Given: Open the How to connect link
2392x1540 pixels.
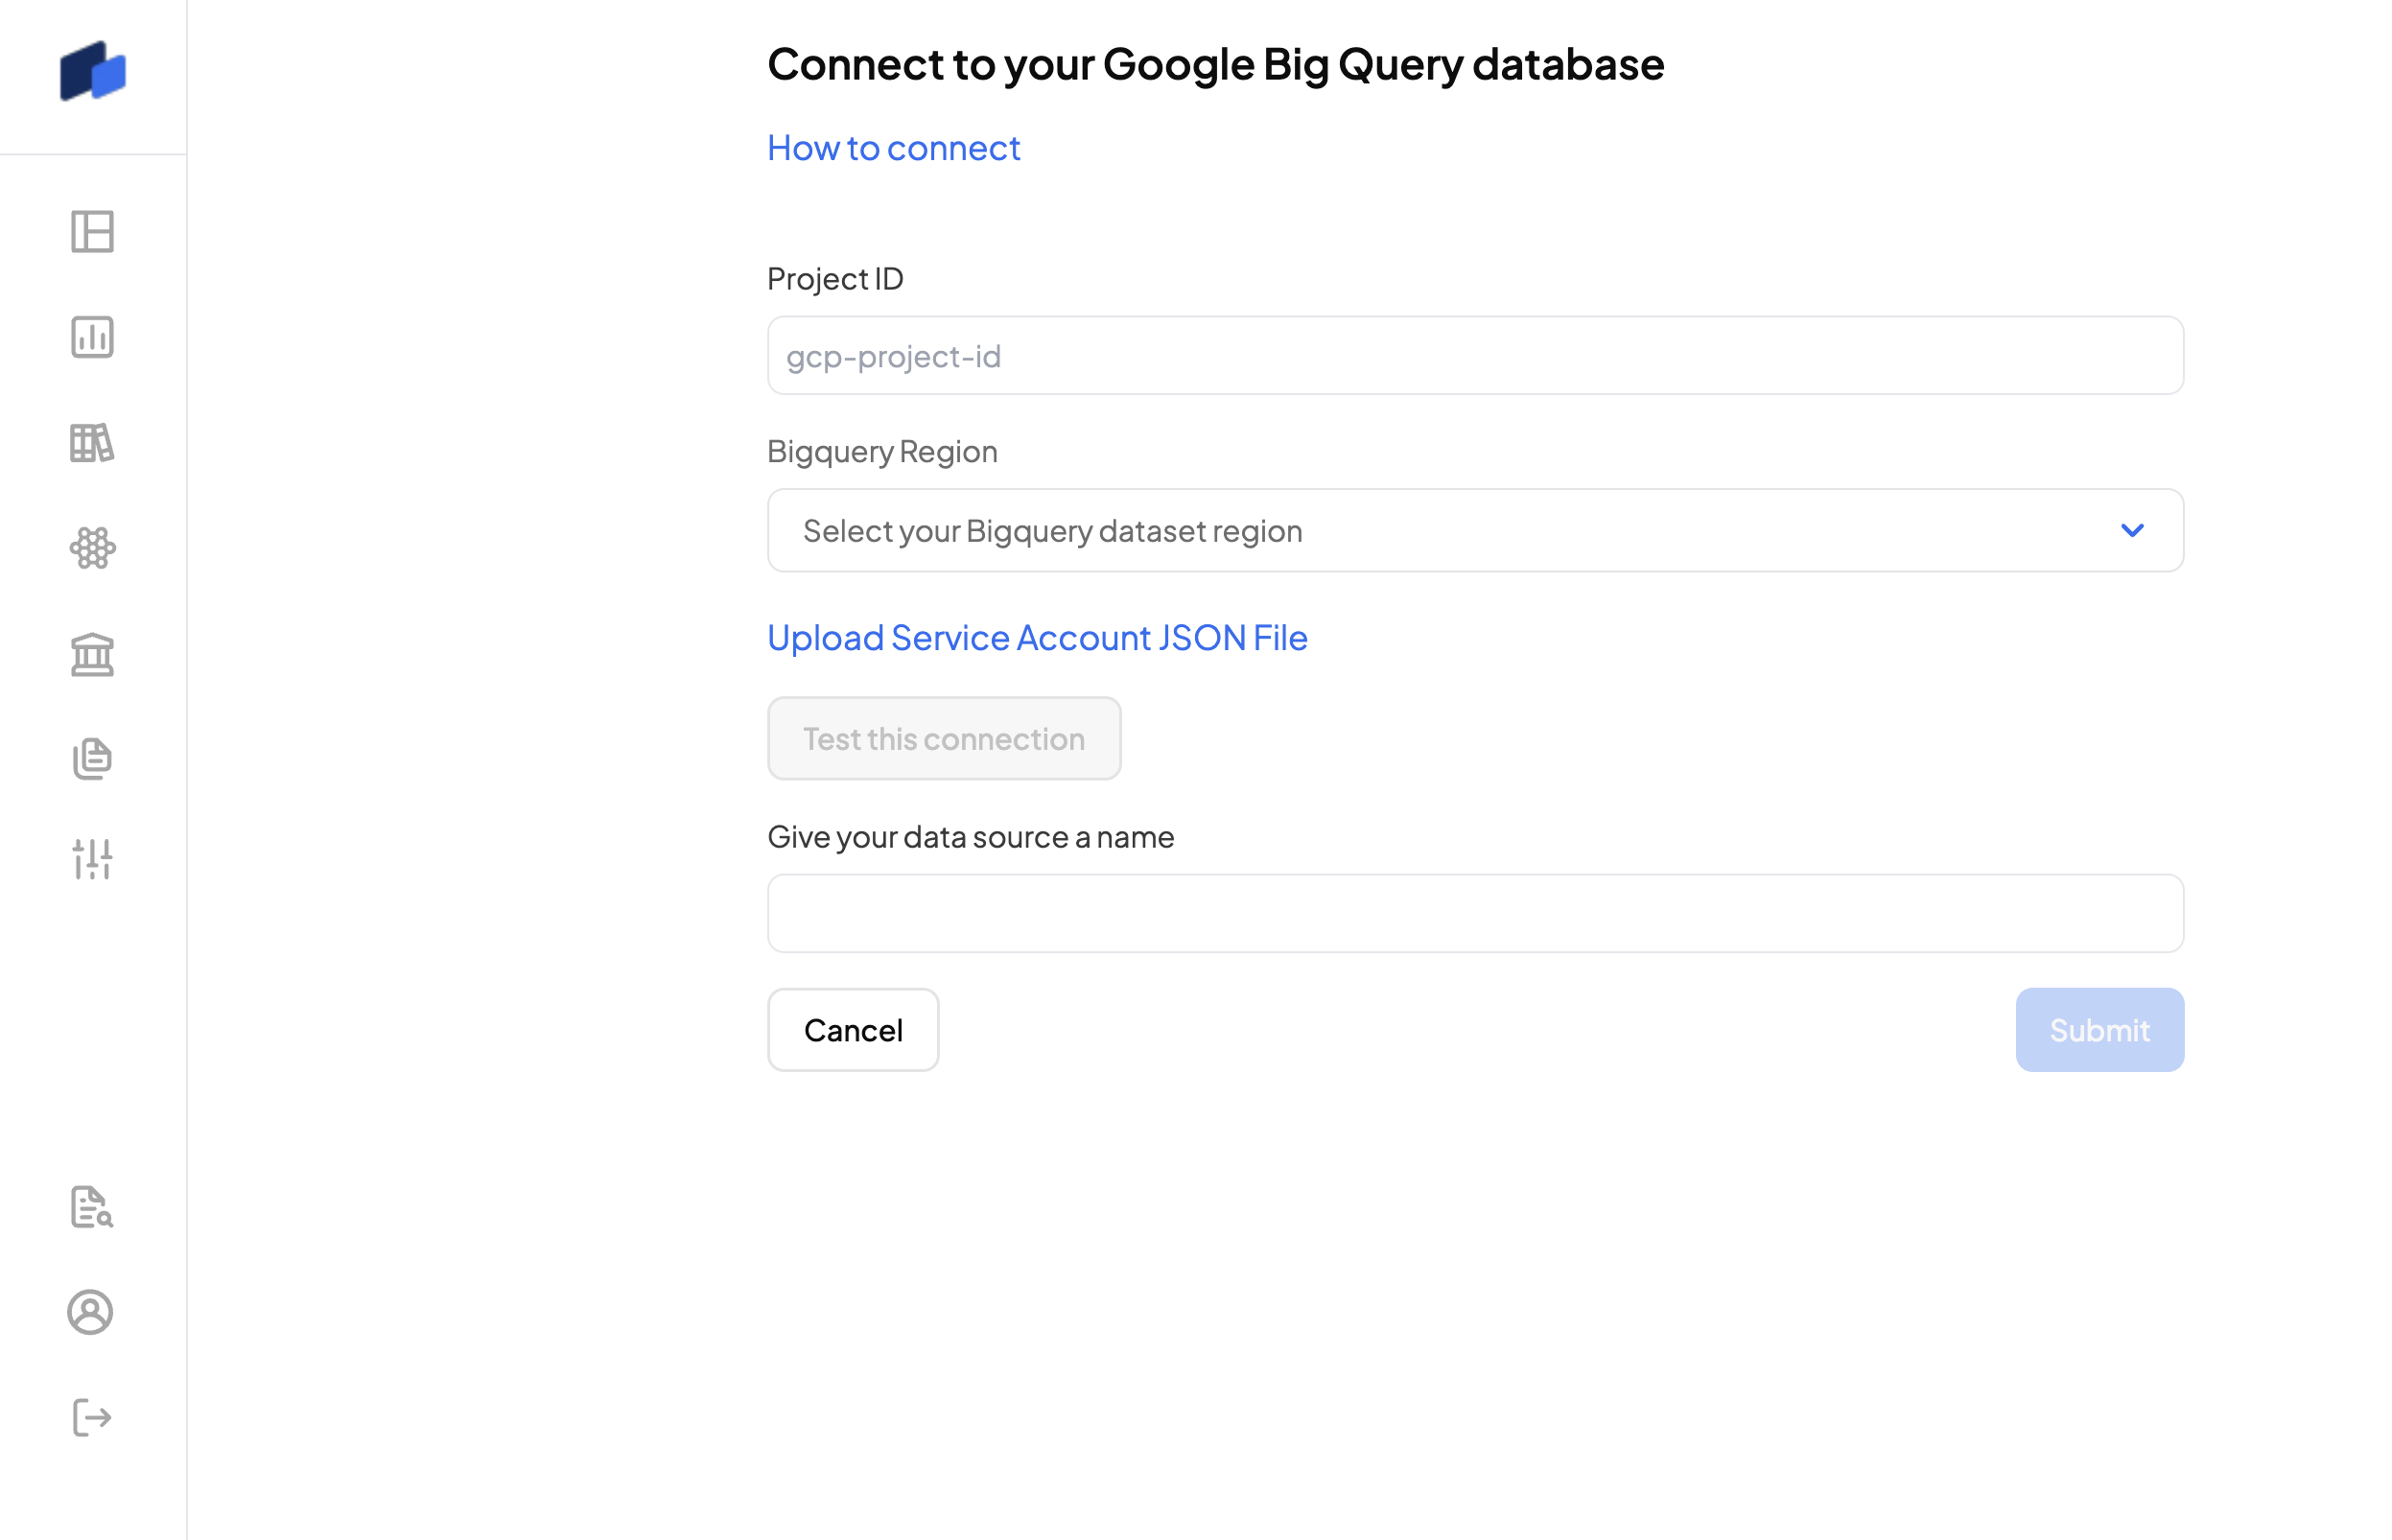Looking at the screenshot, I should pyautogui.click(x=893, y=148).
